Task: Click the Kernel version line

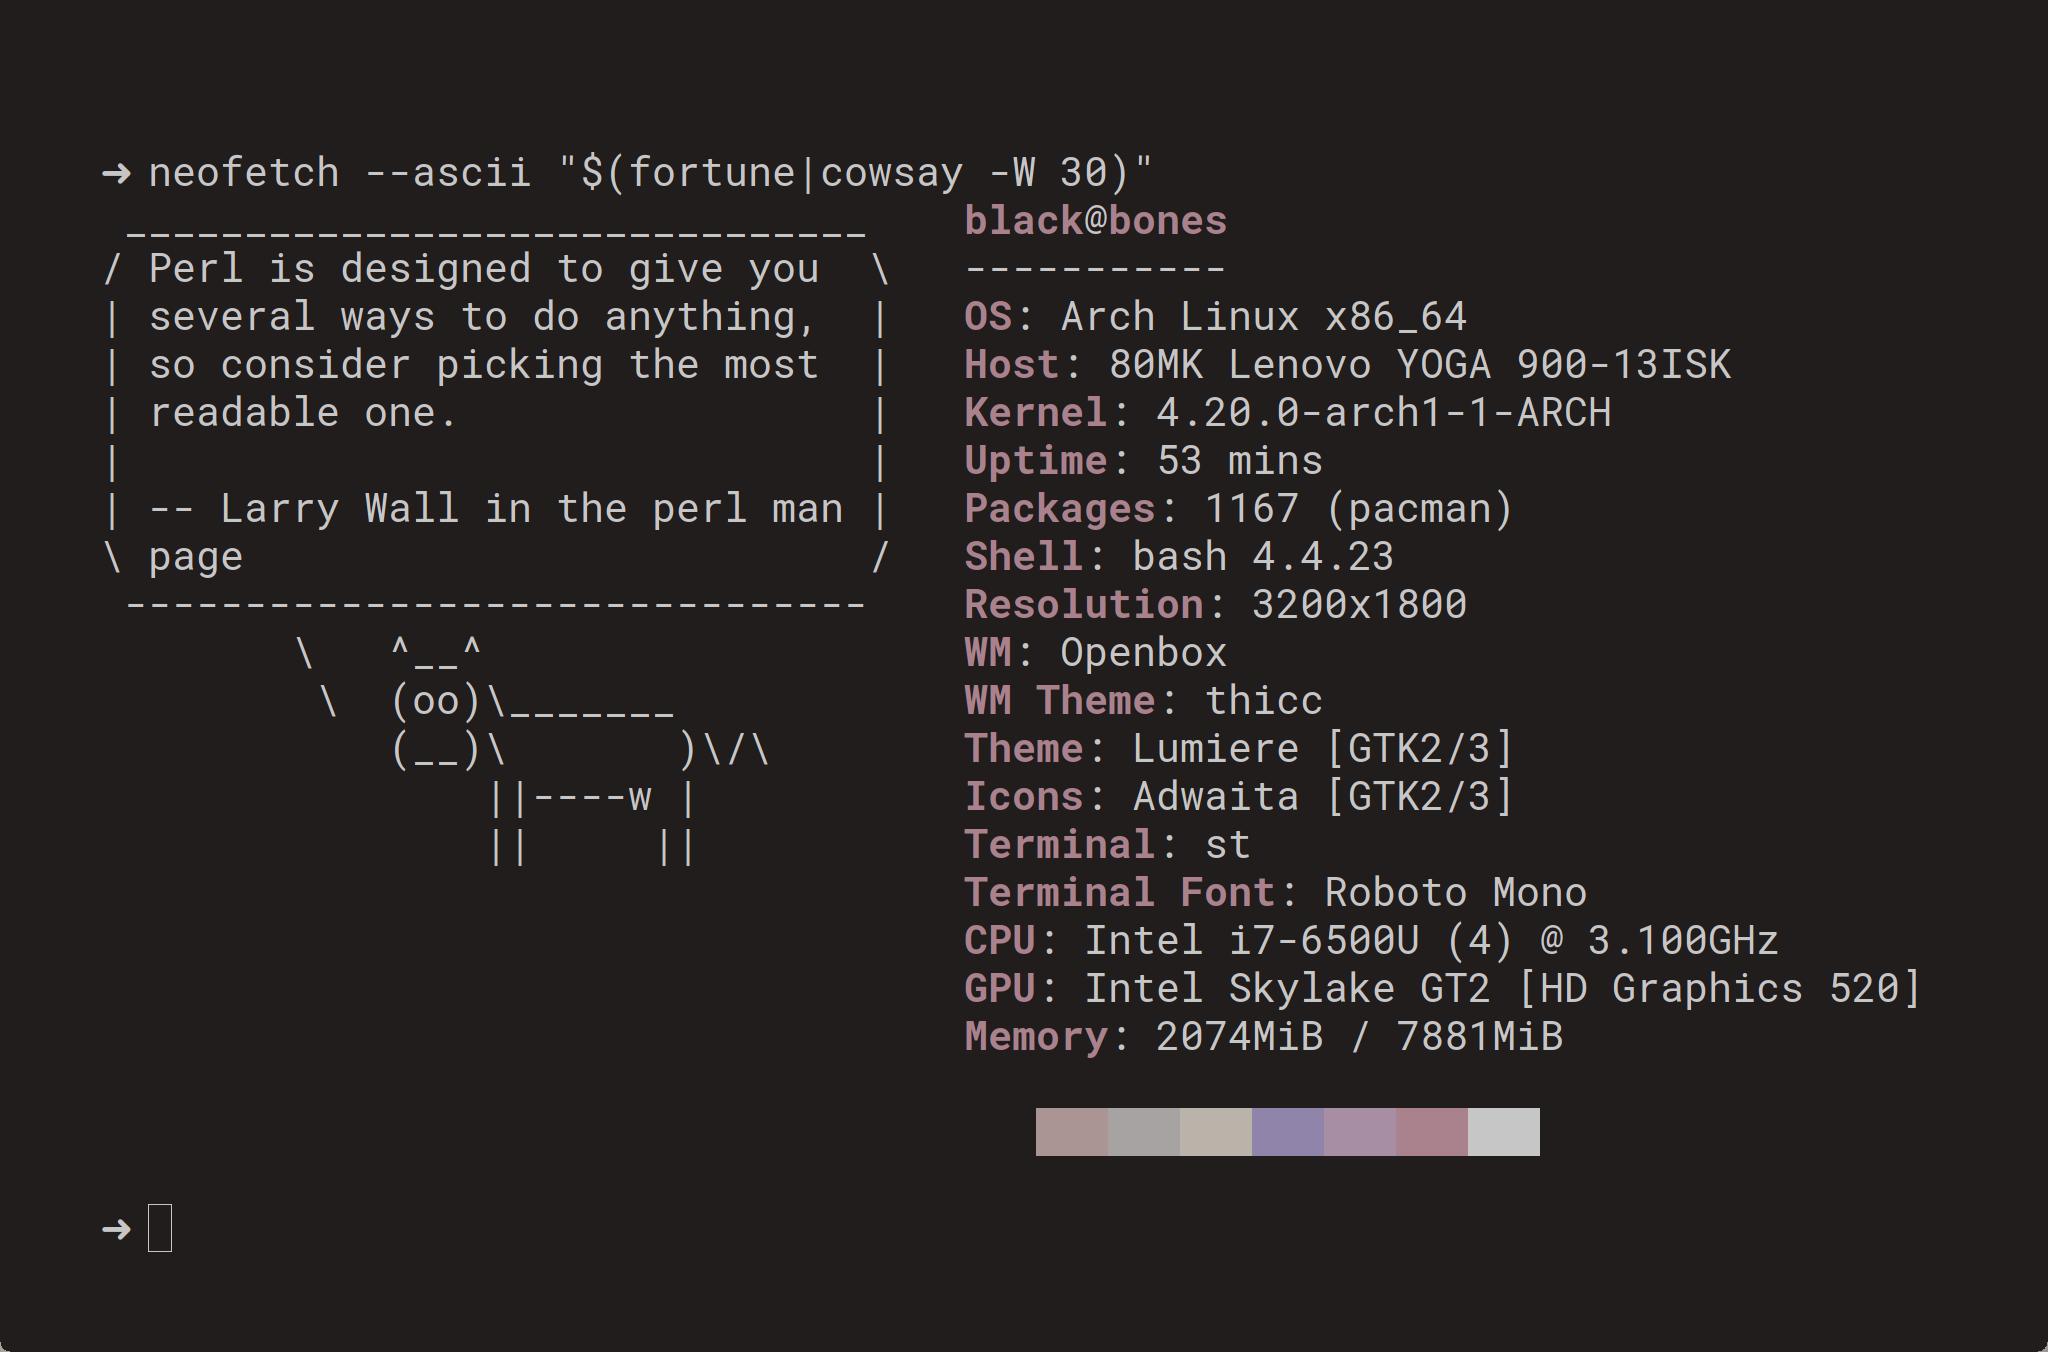Action: [1288, 413]
